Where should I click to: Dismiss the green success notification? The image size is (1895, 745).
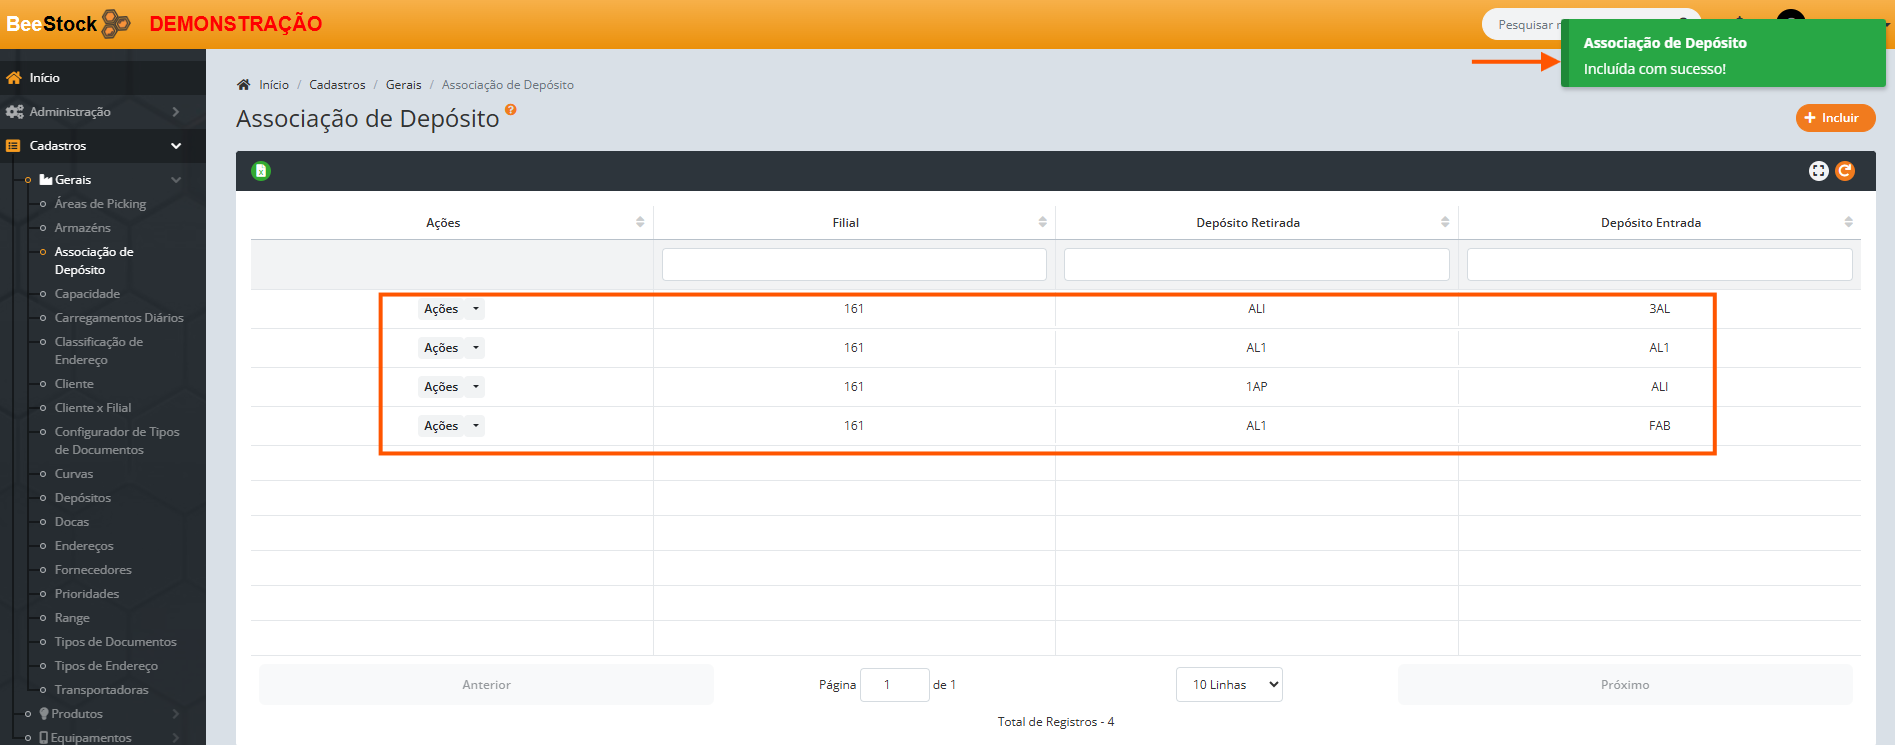click(1722, 55)
